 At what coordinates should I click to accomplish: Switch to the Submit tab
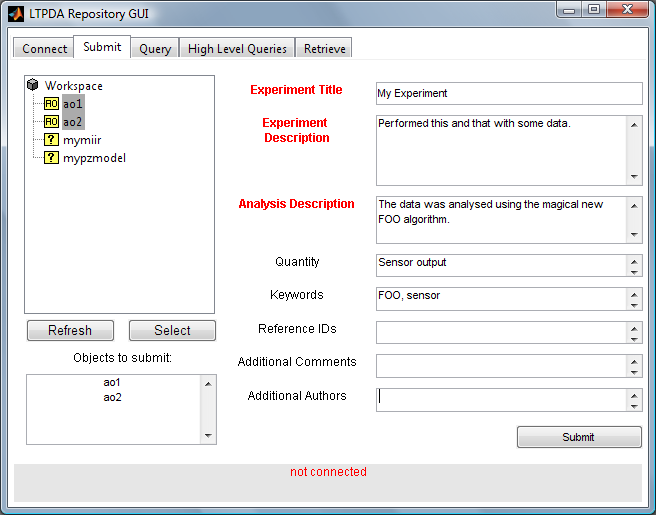coord(102,46)
